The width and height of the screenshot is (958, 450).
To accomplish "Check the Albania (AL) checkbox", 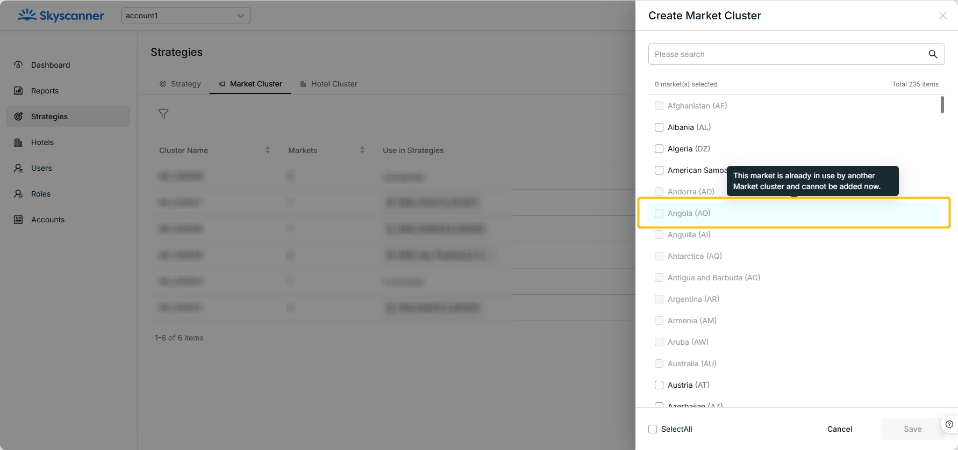I will click(x=659, y=127).
